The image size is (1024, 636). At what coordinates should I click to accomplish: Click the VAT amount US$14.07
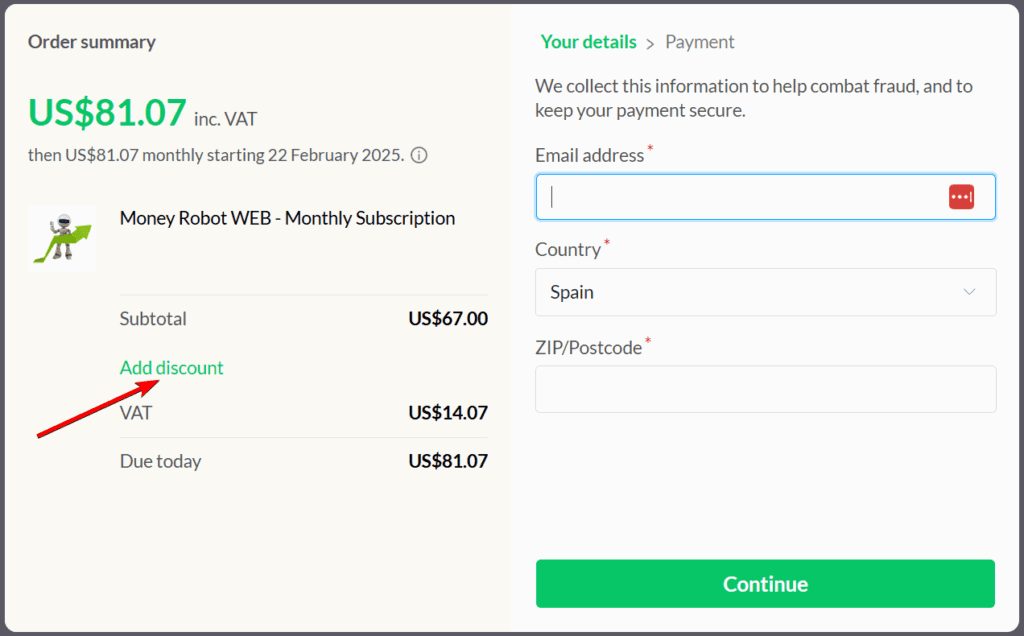click(x=448, y=412)
